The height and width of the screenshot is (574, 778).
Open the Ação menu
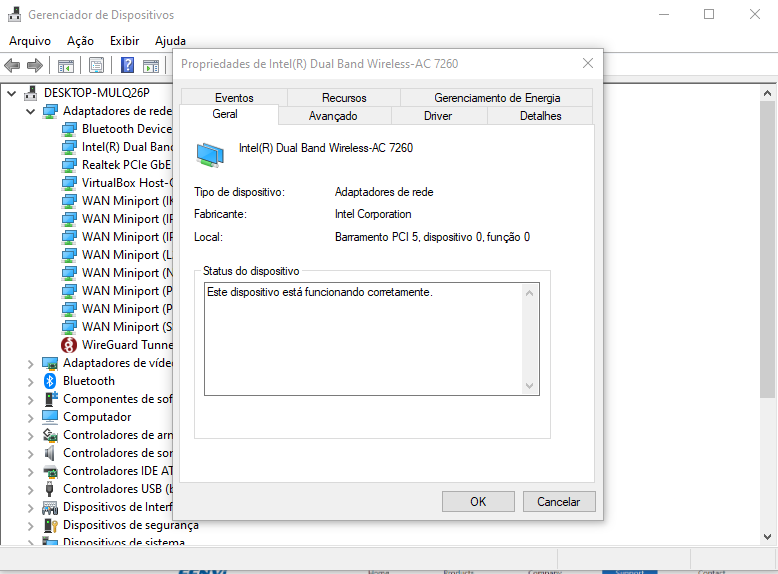pyautogui.click(x=80, y=41)
